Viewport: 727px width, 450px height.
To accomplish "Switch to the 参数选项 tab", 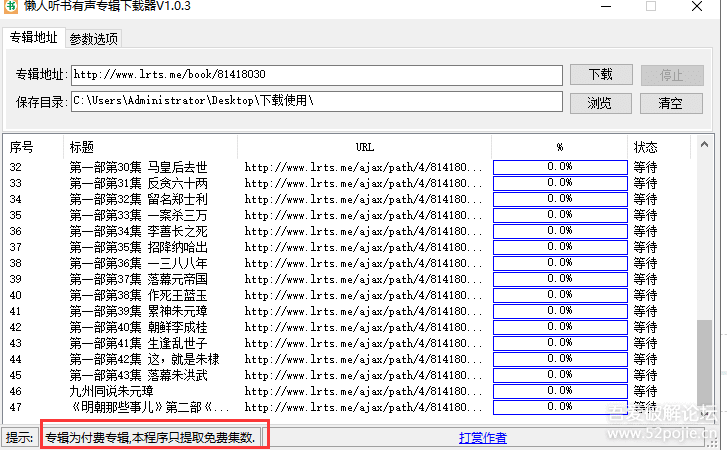I will [93, 39].
